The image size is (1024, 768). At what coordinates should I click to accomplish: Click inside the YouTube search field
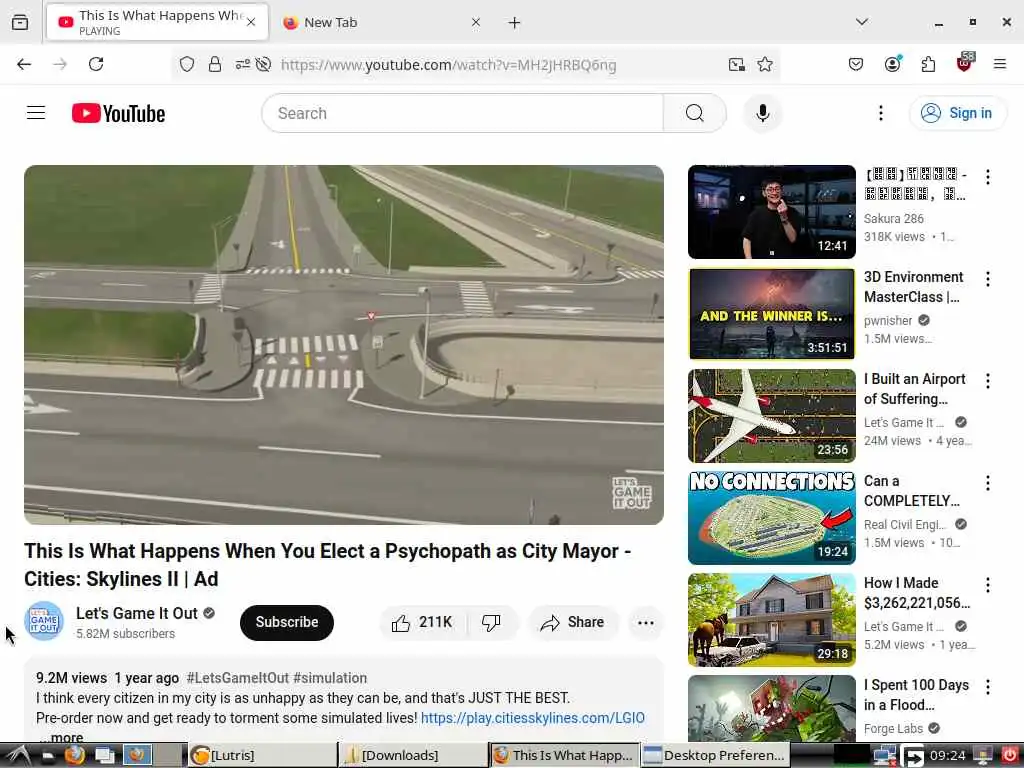pyautogui.click(x=462, y=113)
